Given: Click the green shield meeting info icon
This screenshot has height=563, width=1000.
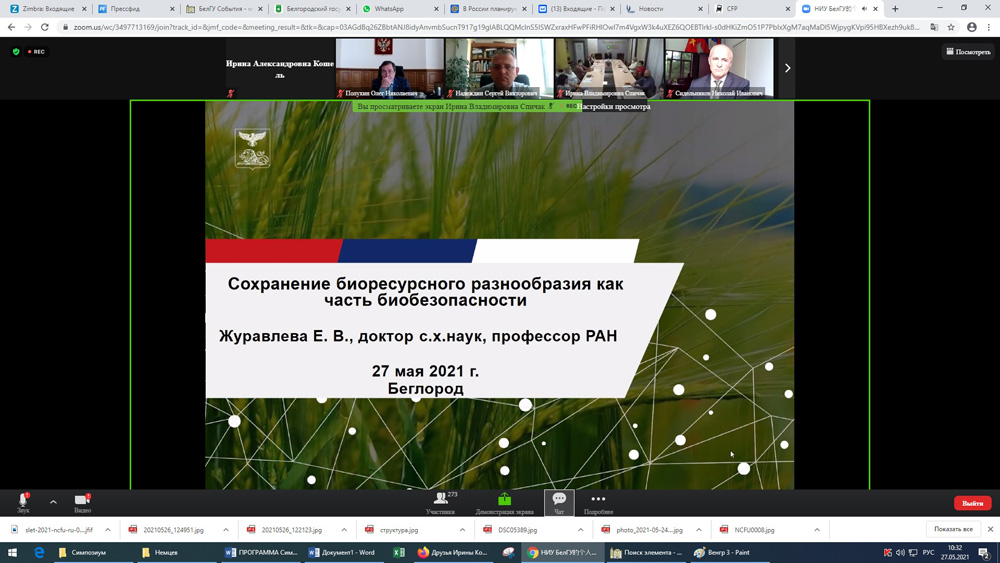Looking at the screenshot, I should click(x=16, y=51).
